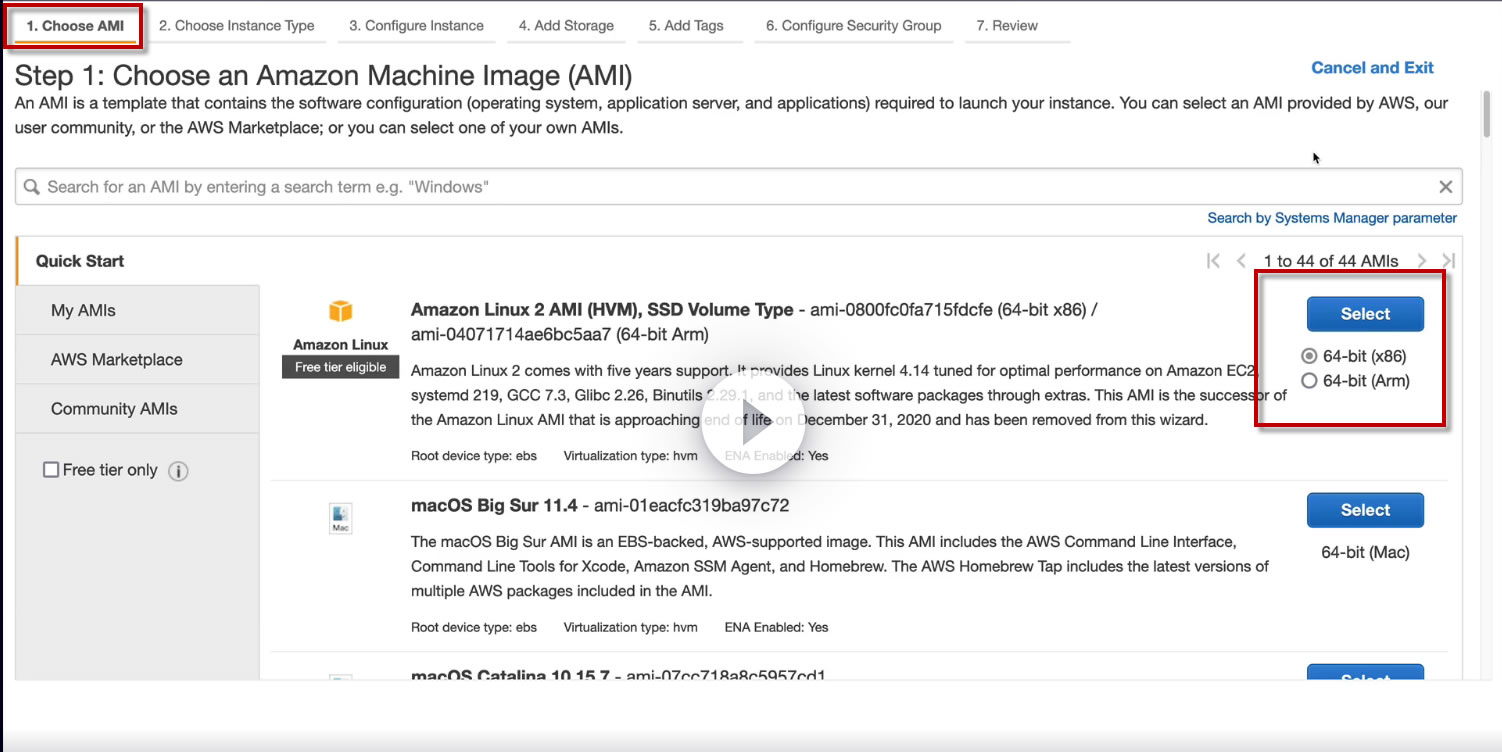The image size is (1502, 752).
Task: Enable the Free tier only checkbox
Action: tap(51, 470)
